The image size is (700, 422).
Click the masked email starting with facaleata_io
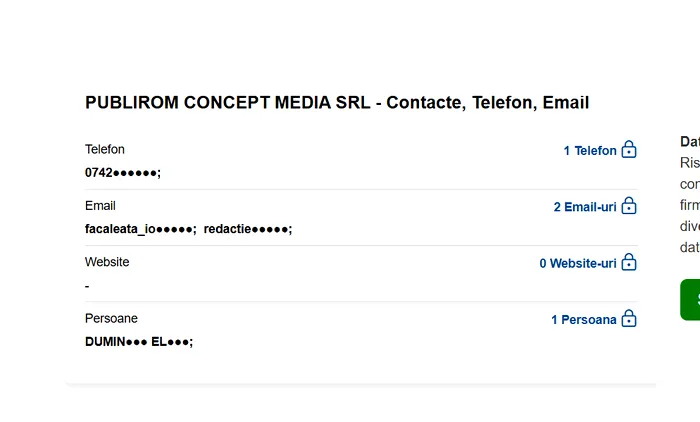tap(140, 229)
